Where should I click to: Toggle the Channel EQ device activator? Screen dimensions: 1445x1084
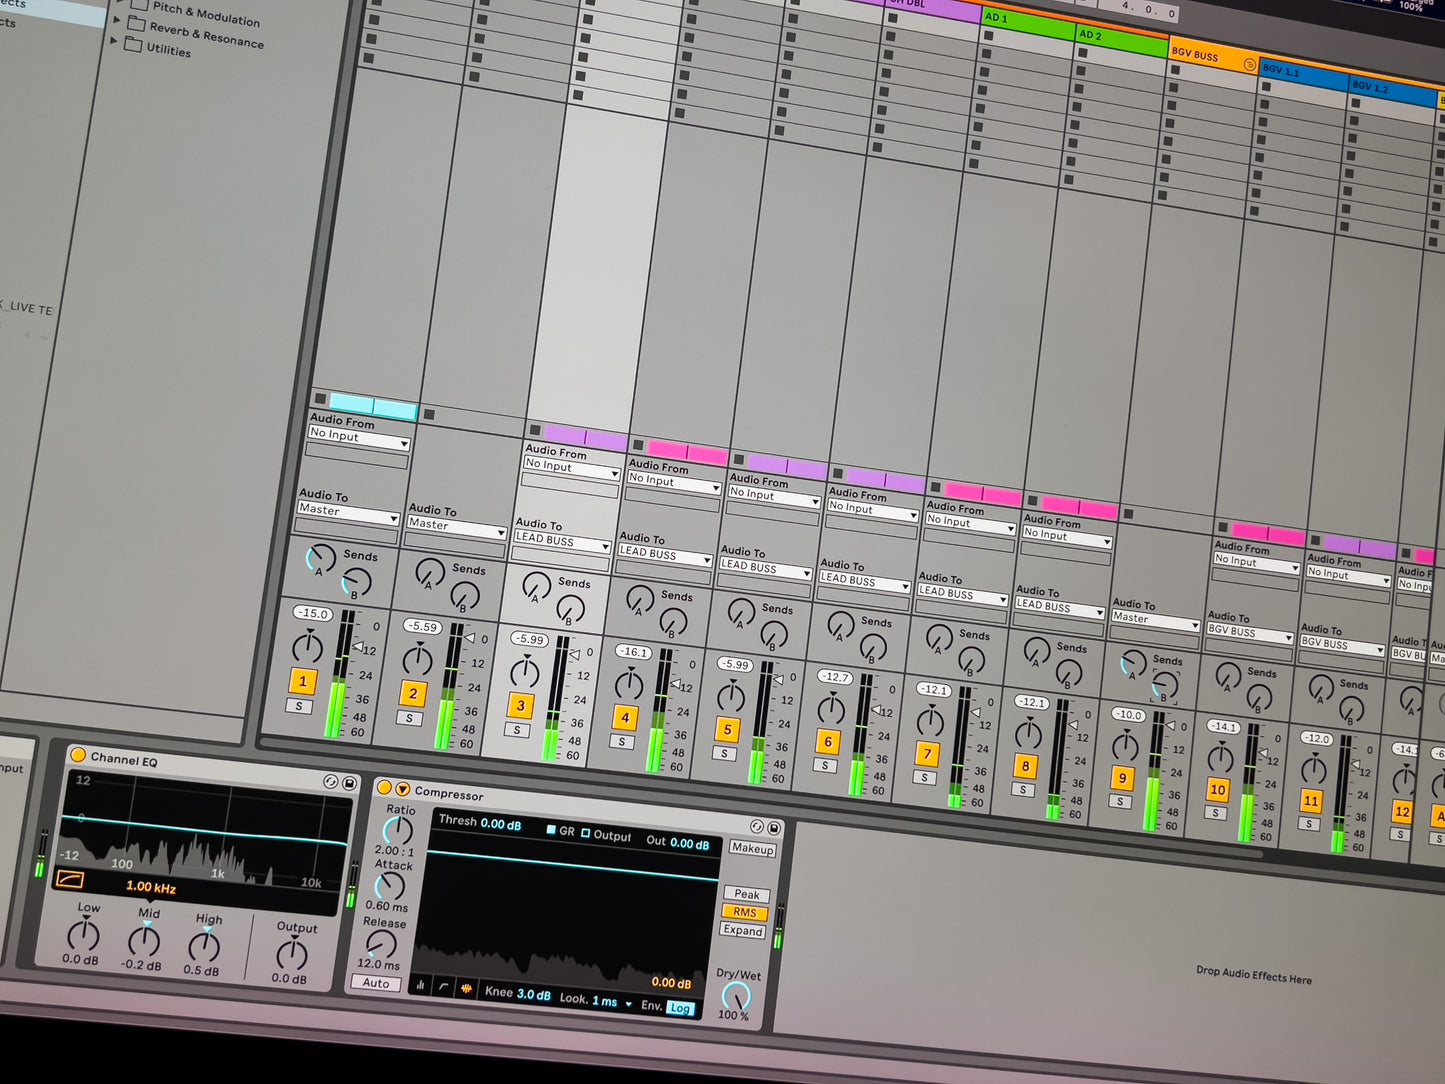click(78, 754)
